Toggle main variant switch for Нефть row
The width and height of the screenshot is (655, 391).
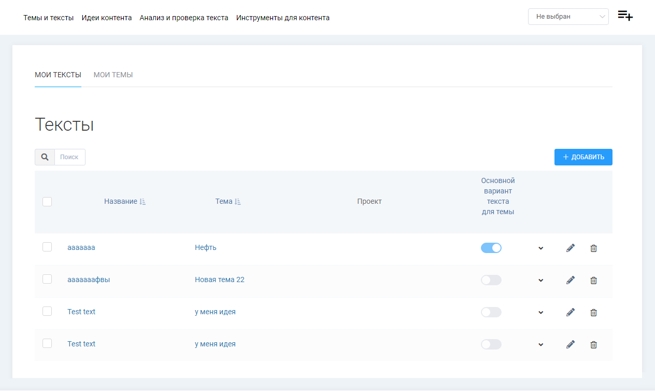(x=491, y=248)
